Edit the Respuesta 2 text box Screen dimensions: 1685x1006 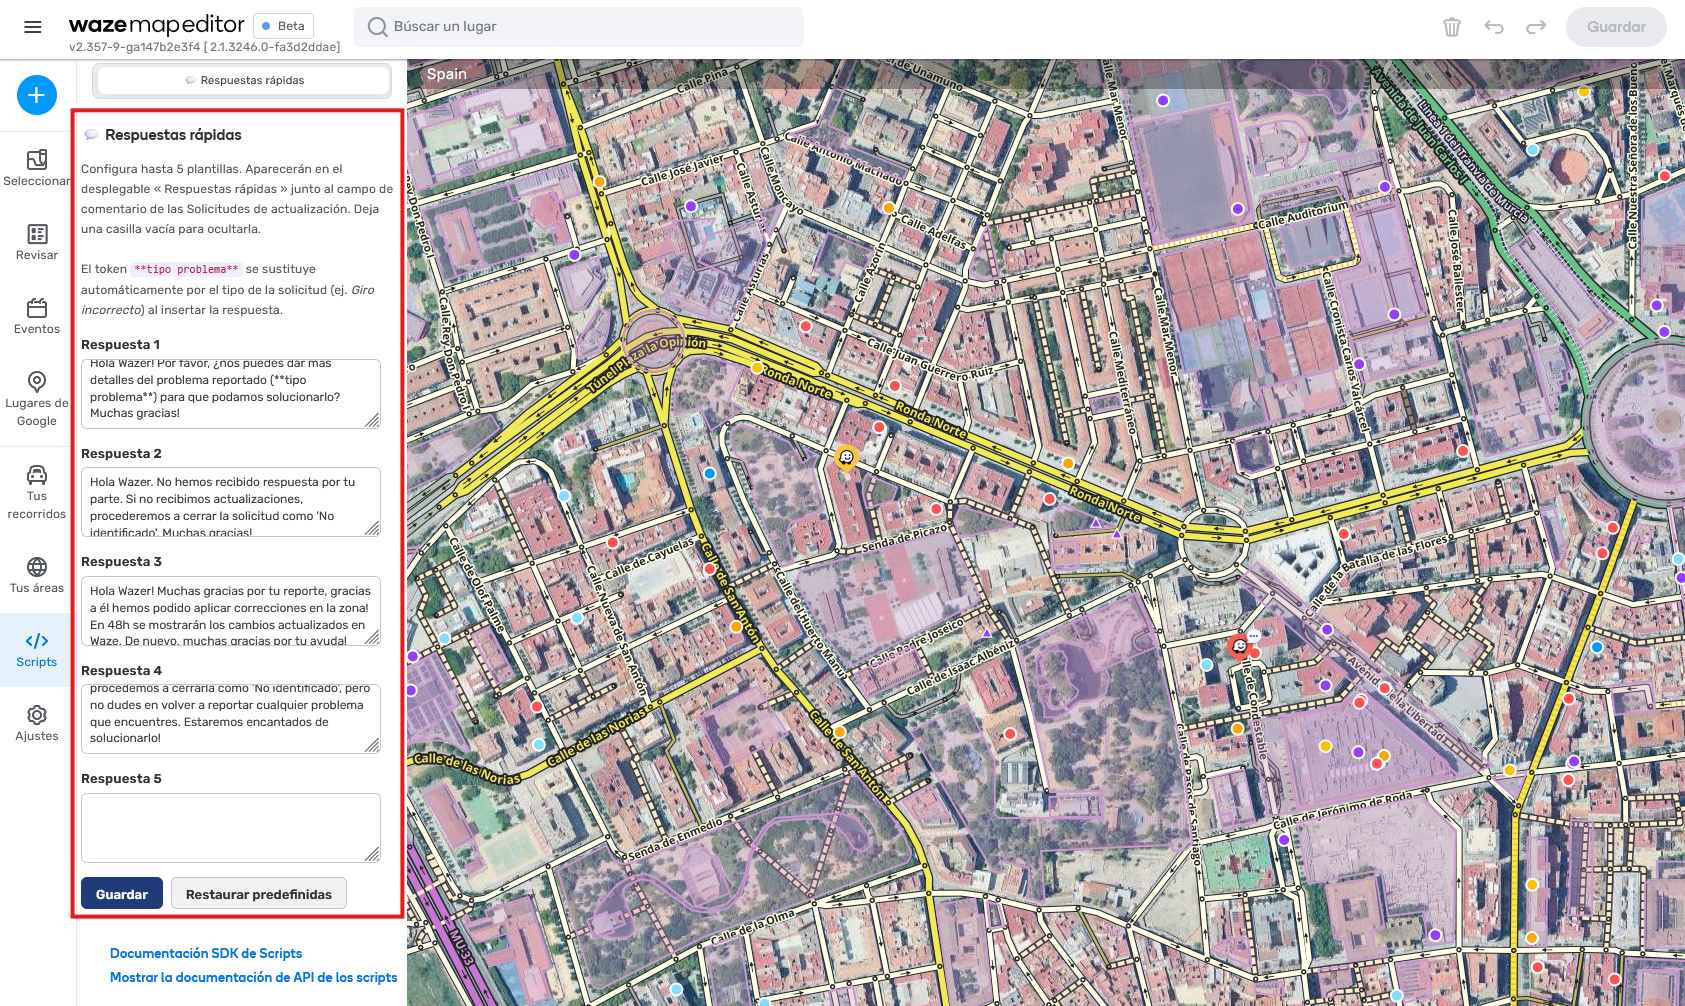[x=231, y=502]
